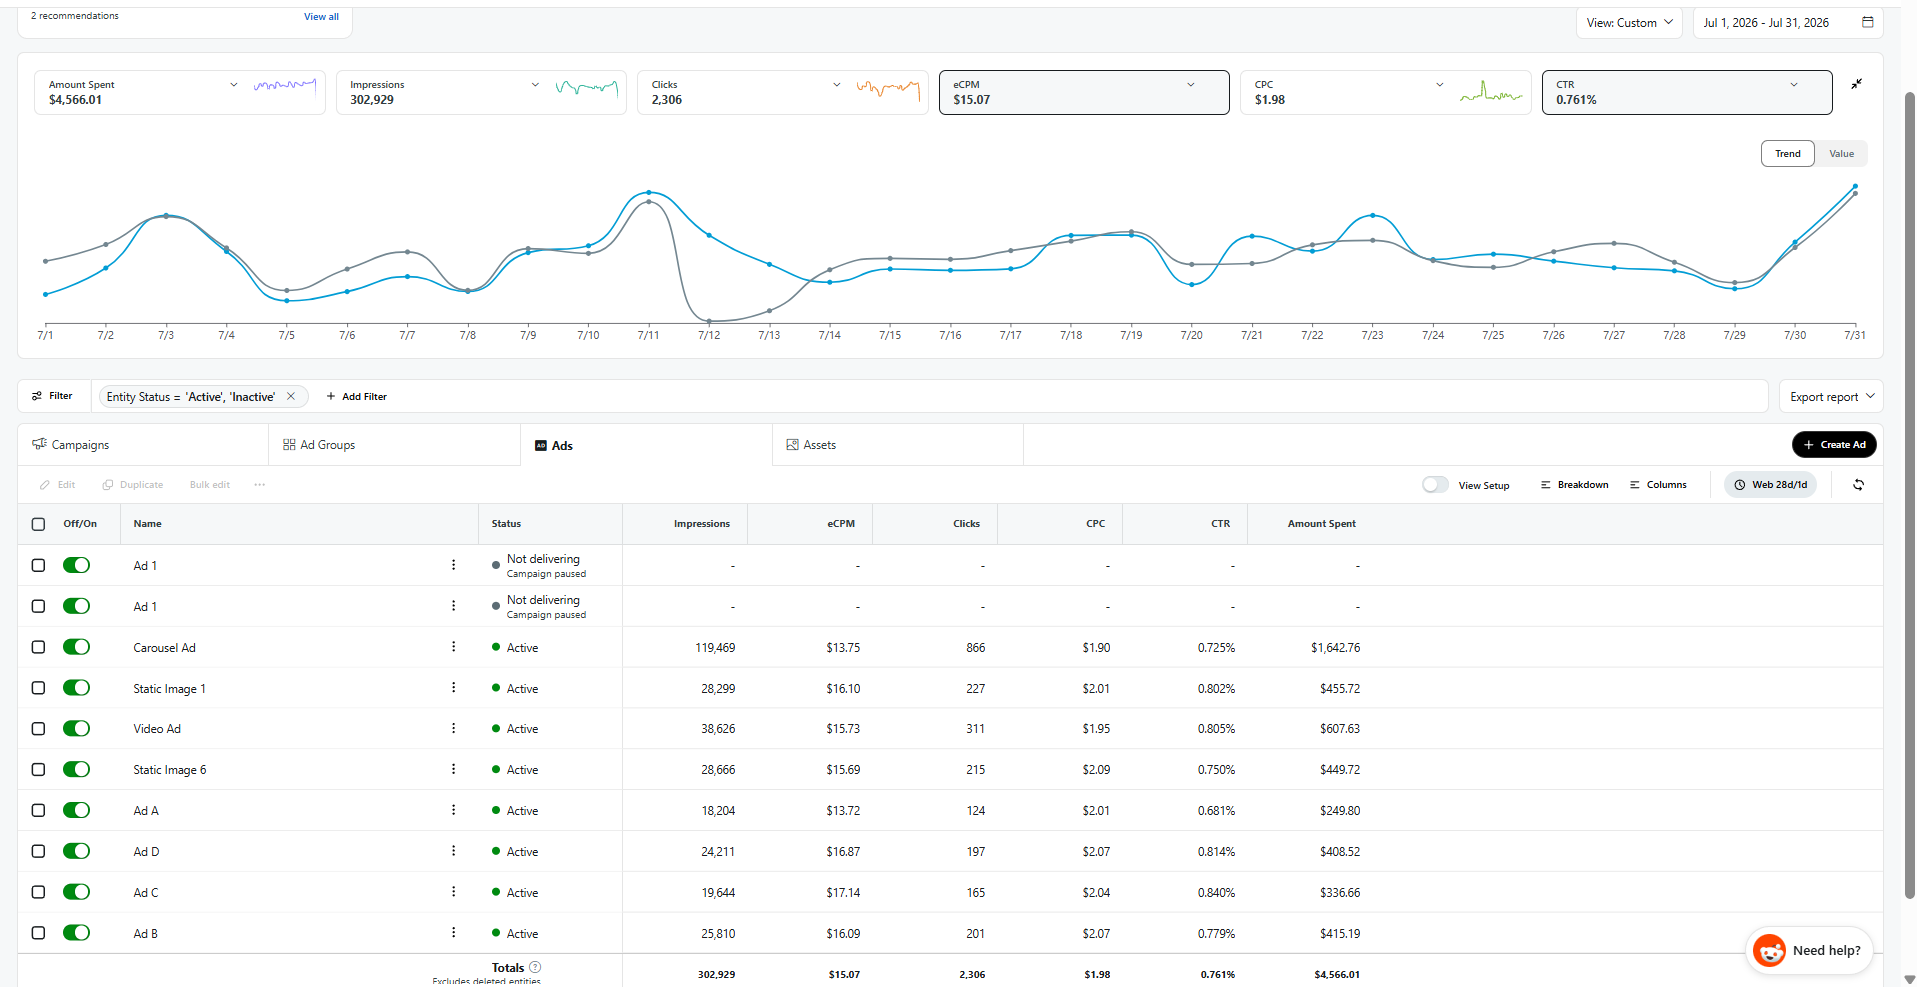Check the select-all checkbox in table header
This screenshot has height=987, width=1917.
38,524
